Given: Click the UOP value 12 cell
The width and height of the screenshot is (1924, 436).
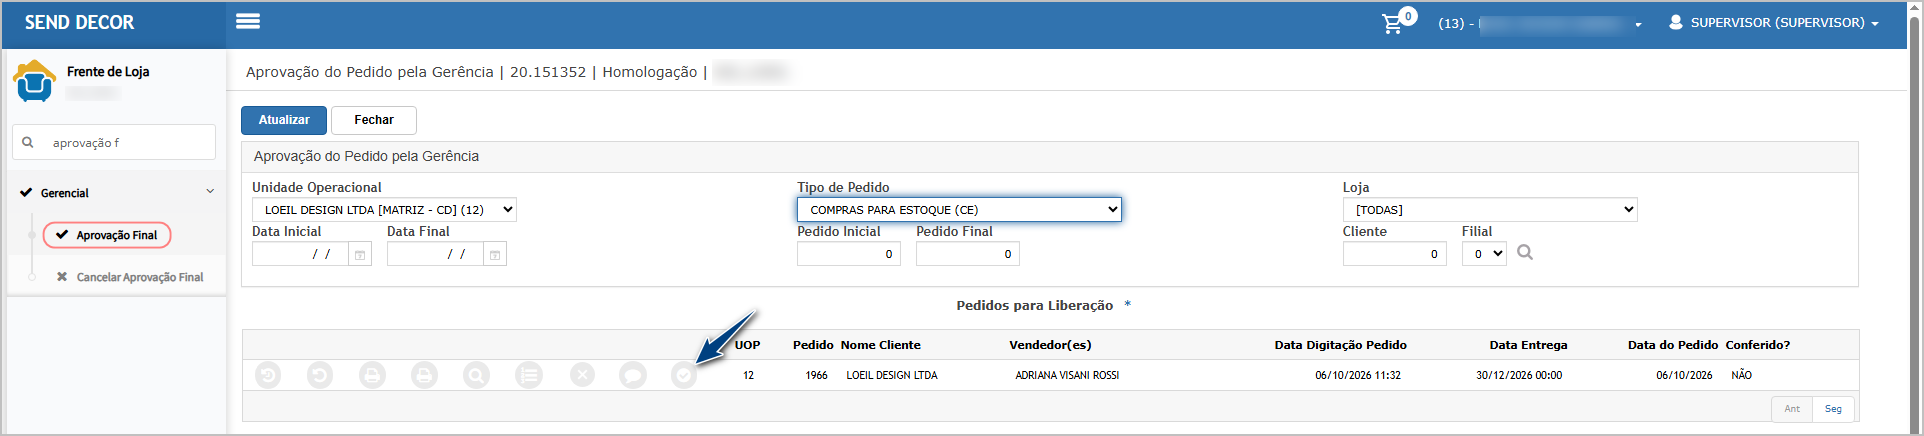Looking at the screenshot, I should click(x=748, y=375).
